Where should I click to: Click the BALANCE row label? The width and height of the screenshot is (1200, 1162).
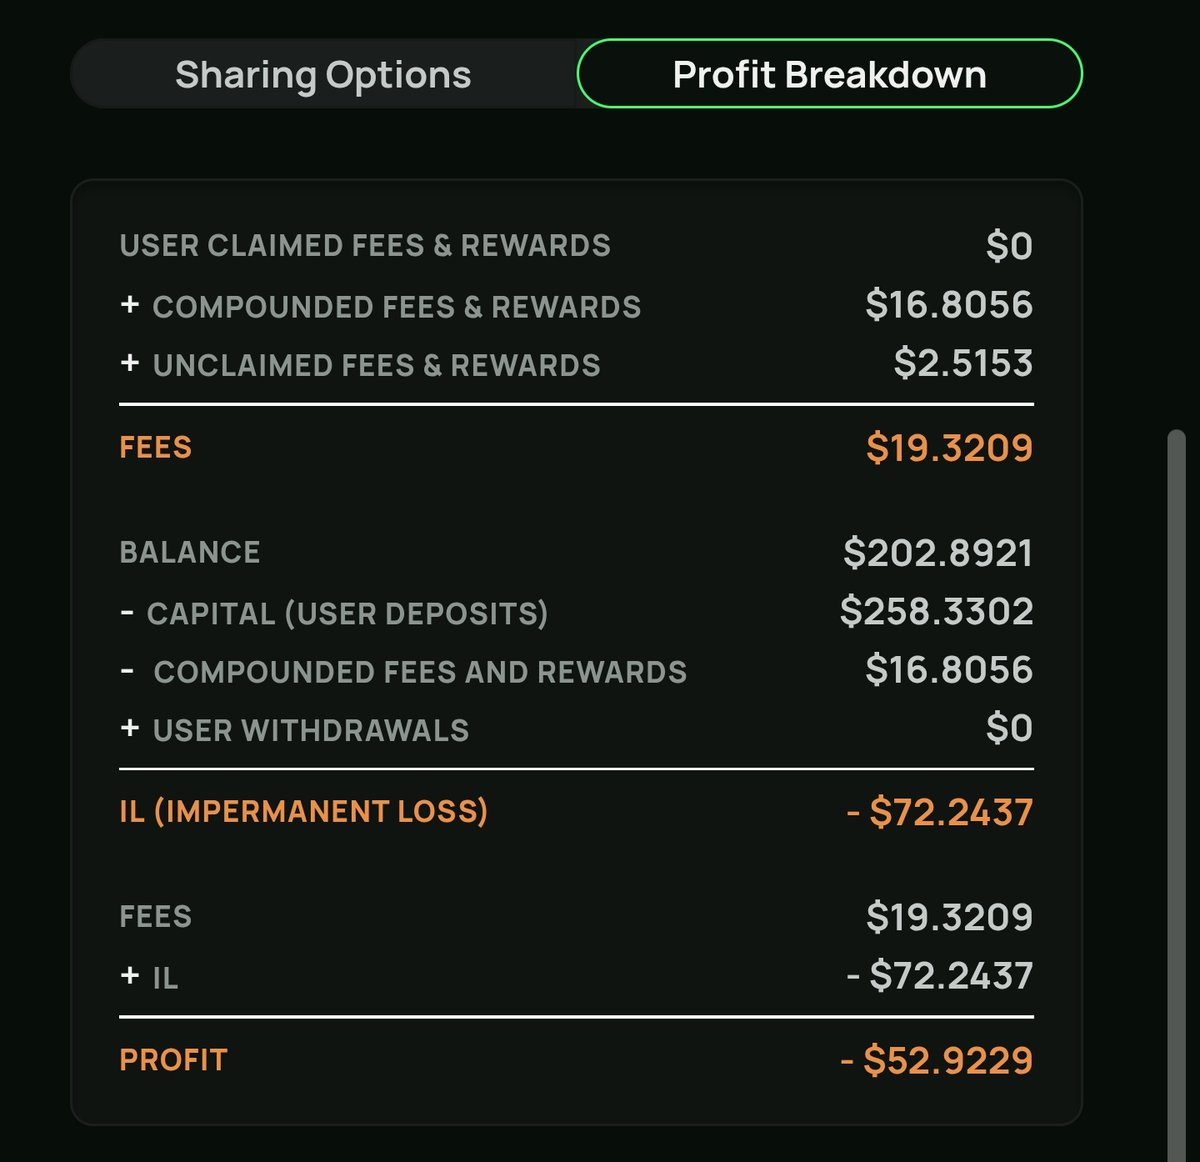point(190,552)
